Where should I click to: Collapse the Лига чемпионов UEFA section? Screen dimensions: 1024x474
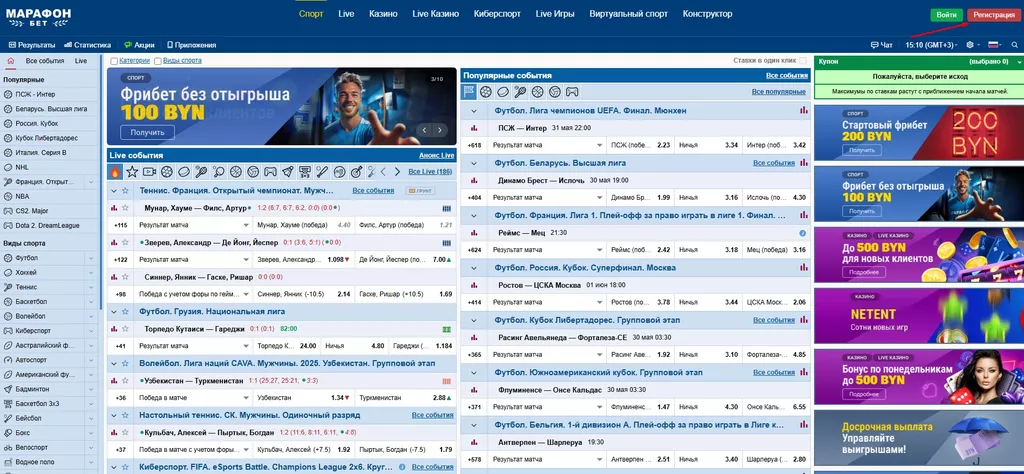tap(474, 111)
